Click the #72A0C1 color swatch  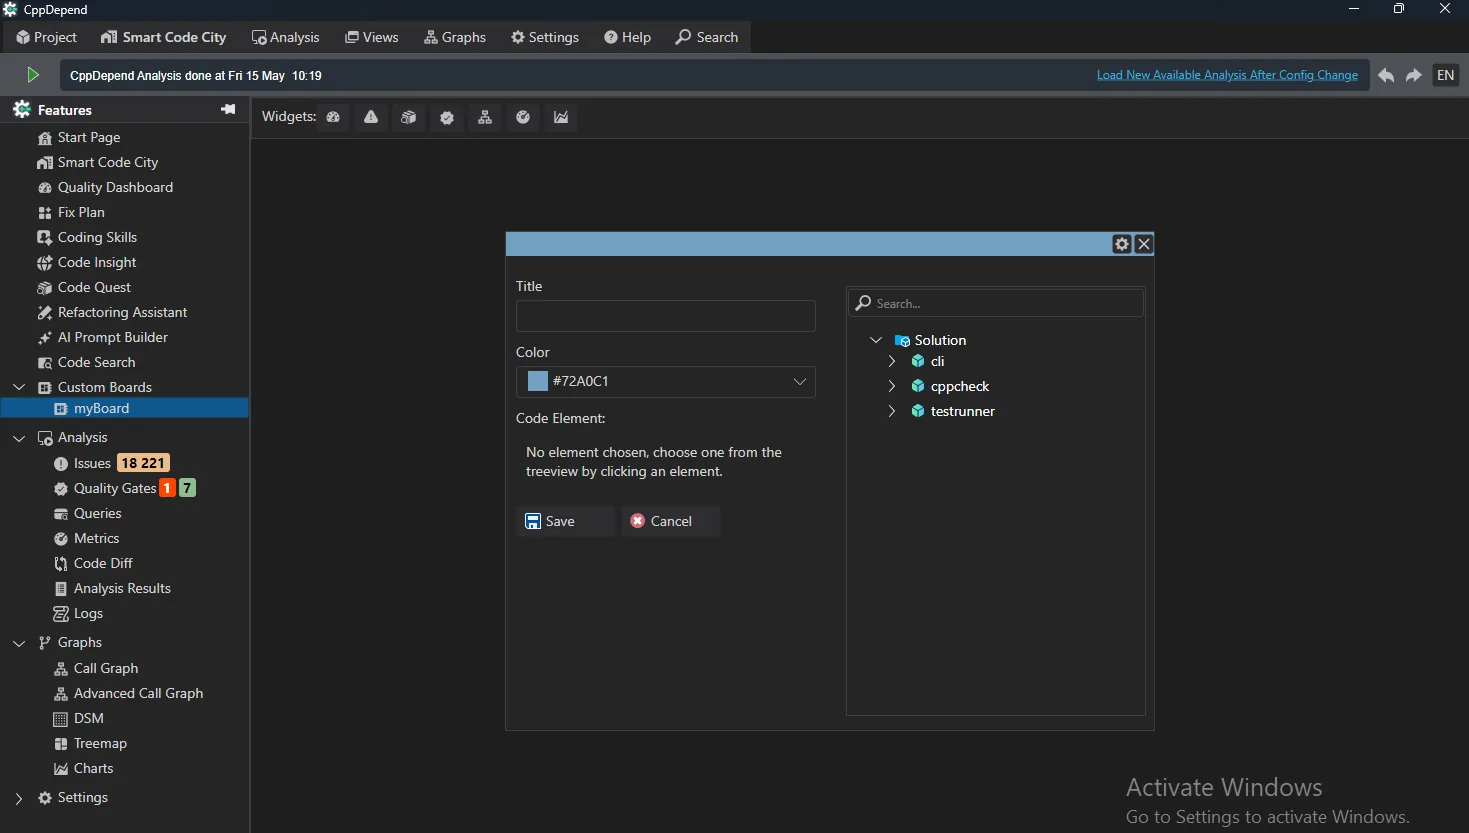pyautogui.click(x=538, y=381)
